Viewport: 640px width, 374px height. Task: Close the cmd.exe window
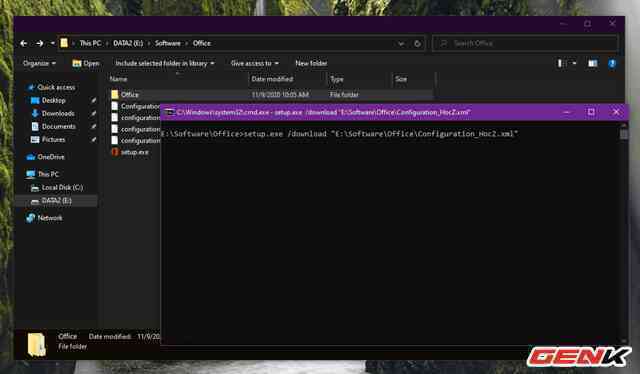point(616,112)
